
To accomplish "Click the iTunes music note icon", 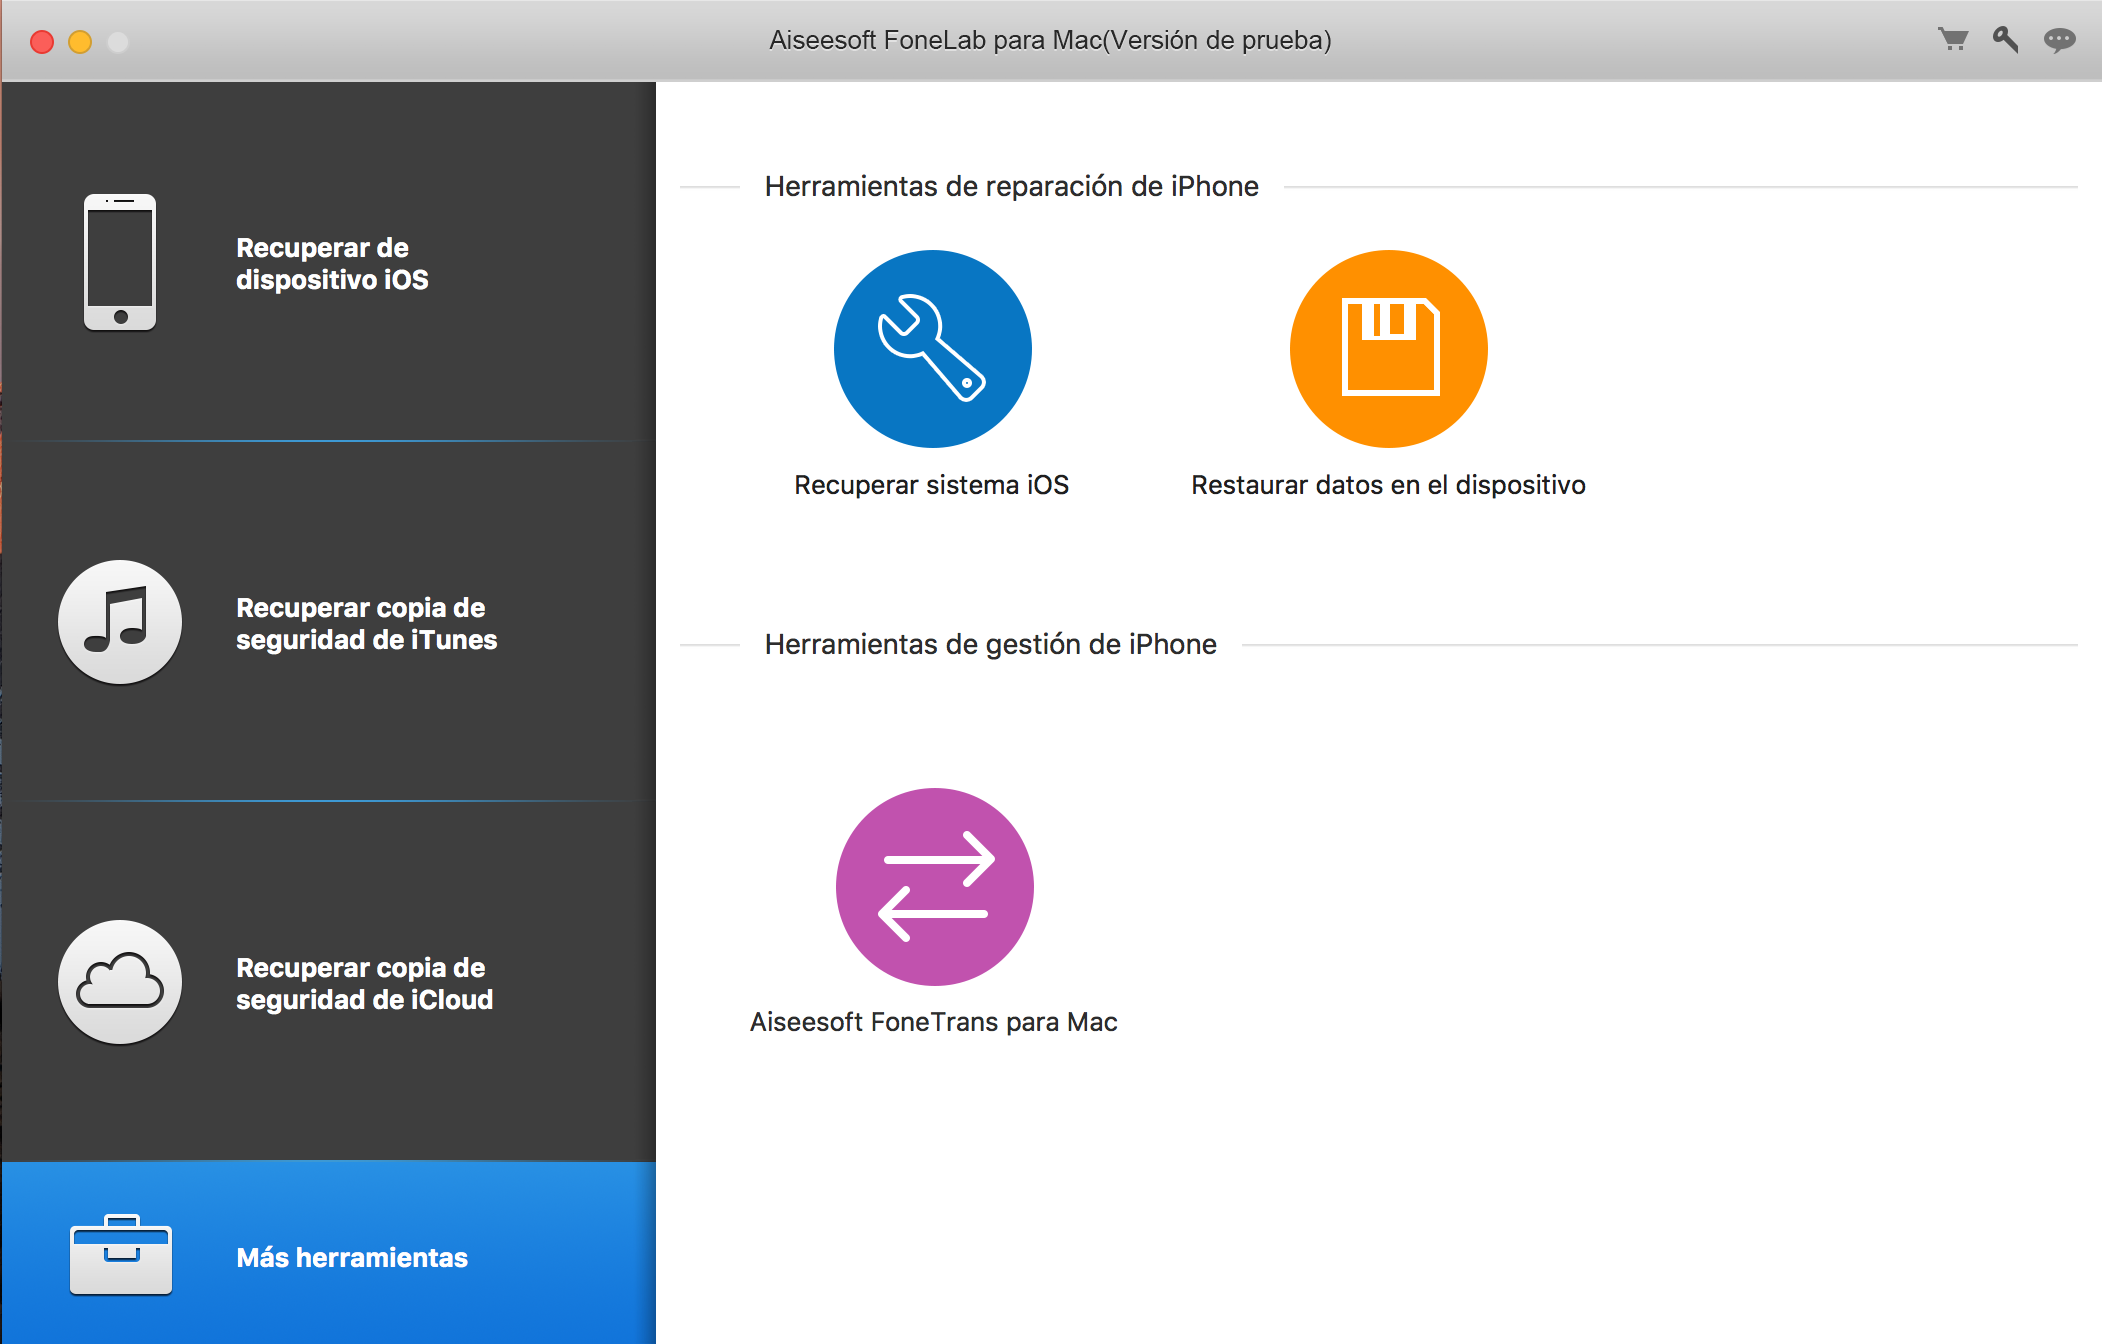I will point(120,622).
